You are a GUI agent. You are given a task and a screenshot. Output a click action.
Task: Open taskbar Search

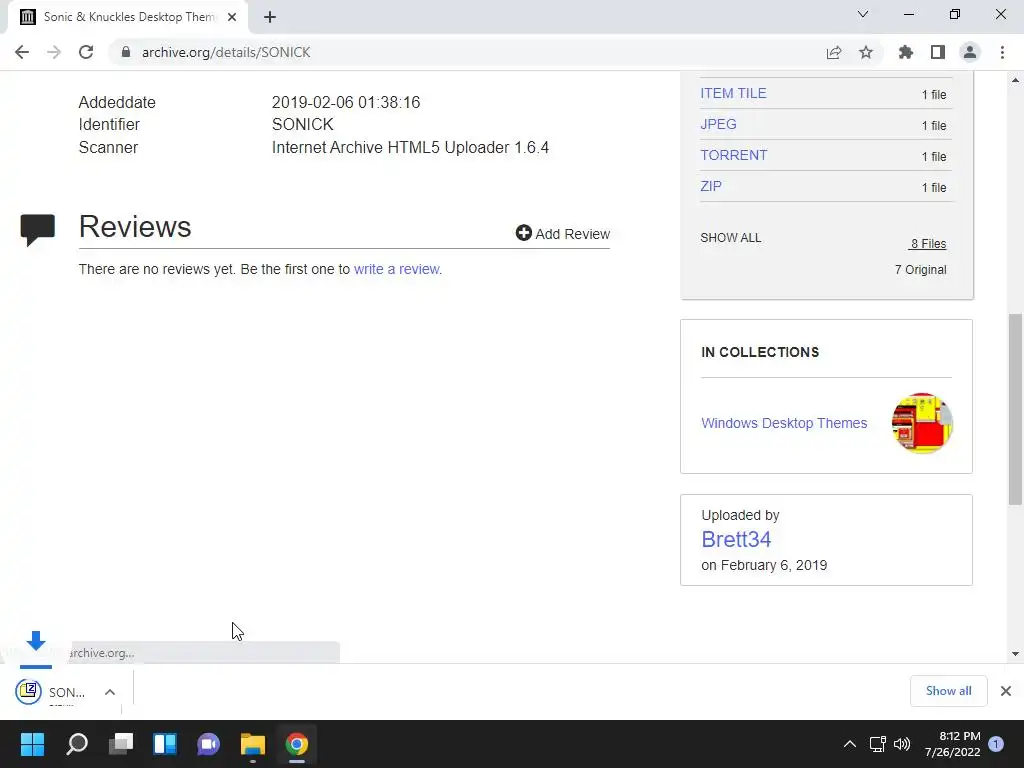pos(77,744)
